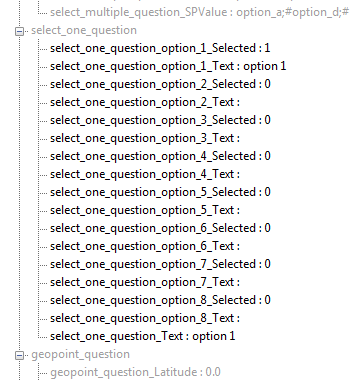
Task: Select select_one_question_option_7_Selected : 0
Action: pyautogui.click(x=160, y=264)
